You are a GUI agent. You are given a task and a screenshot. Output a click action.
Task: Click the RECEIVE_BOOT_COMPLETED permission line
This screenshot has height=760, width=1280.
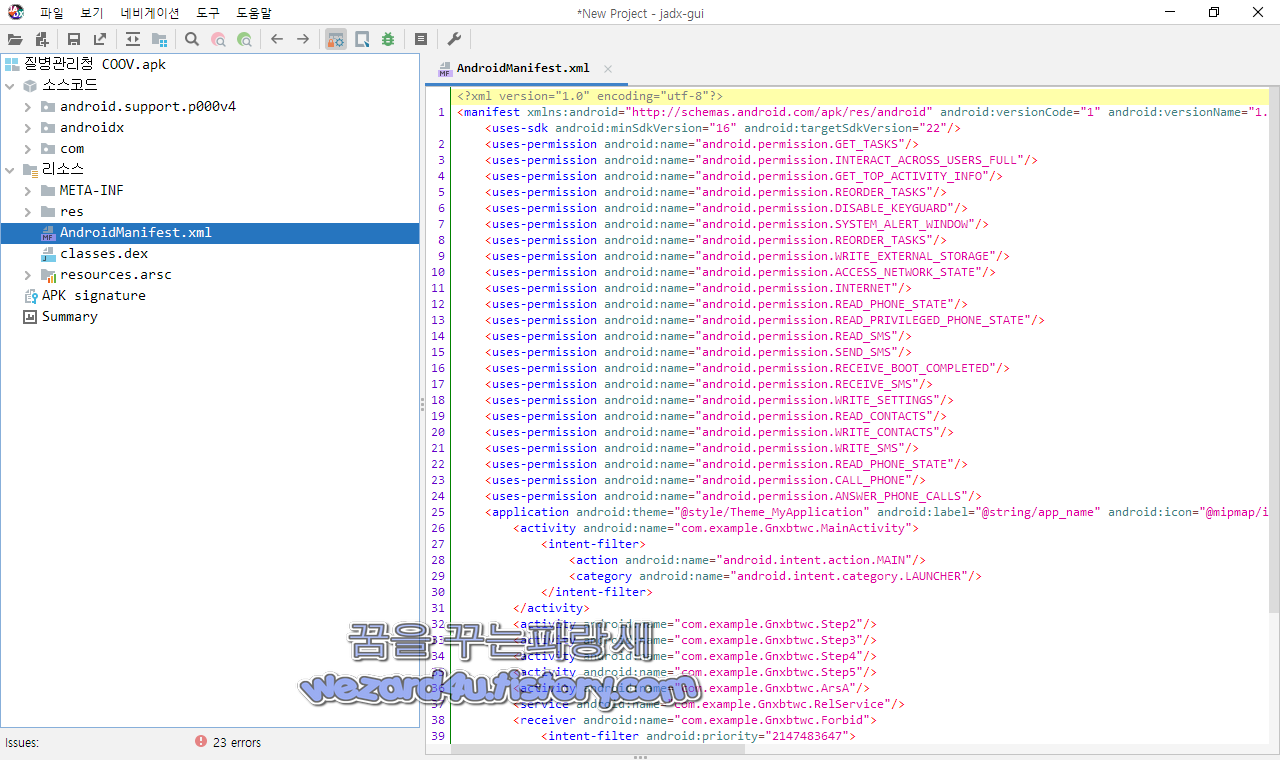click(747, 368)
